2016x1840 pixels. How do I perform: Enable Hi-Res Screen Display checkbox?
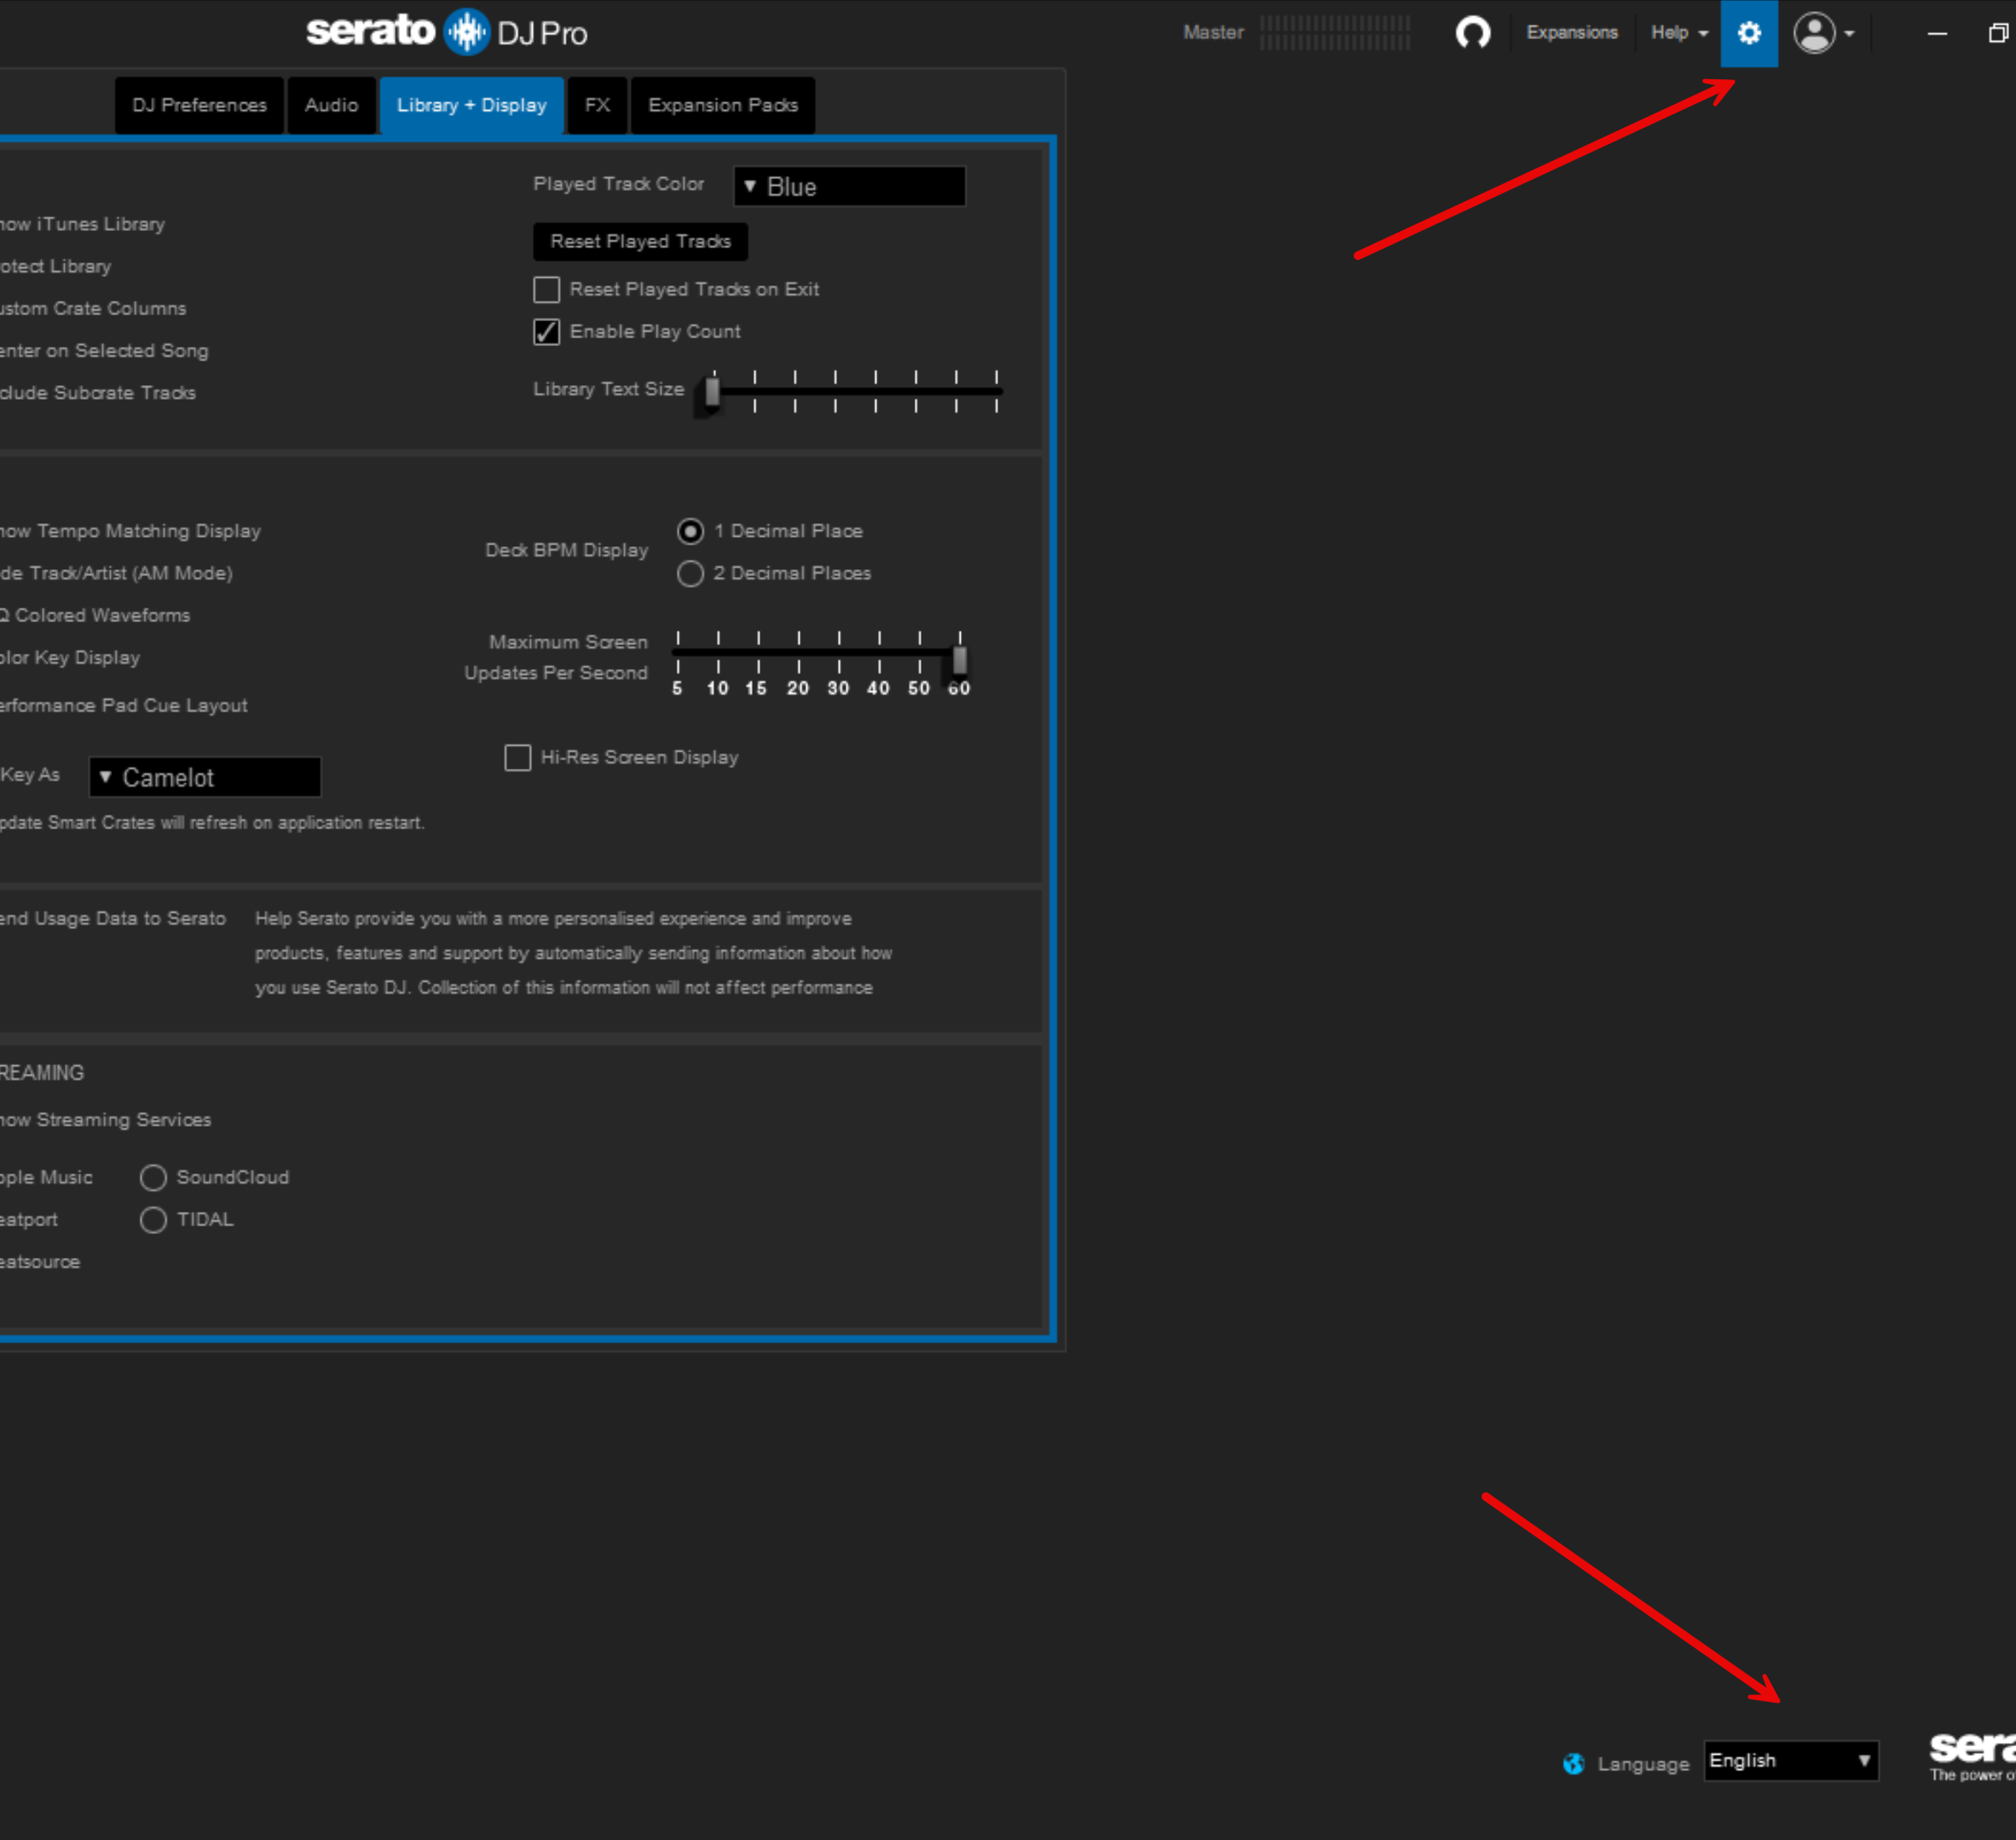[518, 758]
